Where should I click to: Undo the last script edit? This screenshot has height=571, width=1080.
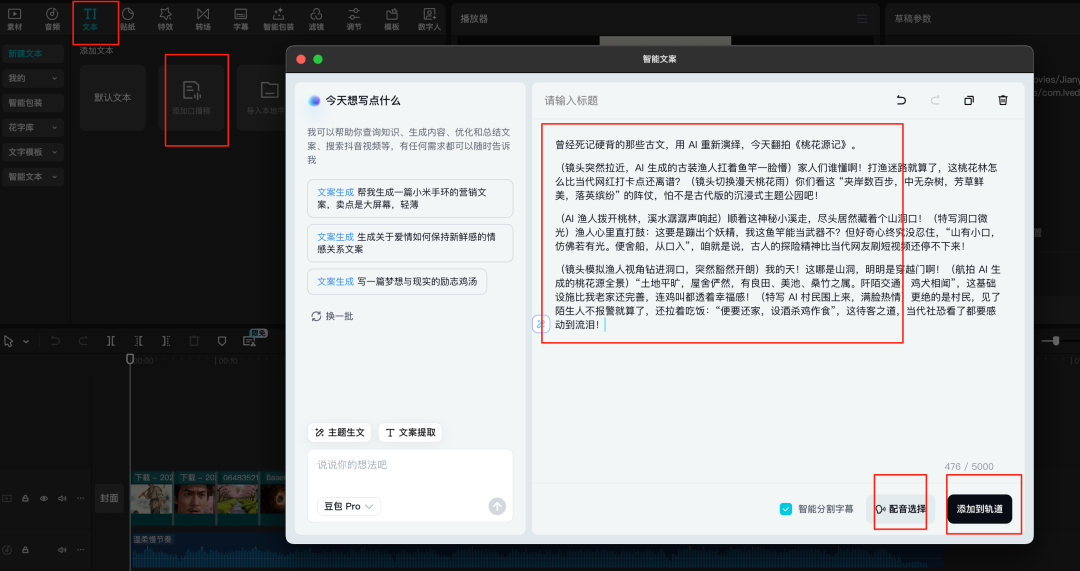click(901, 100)
